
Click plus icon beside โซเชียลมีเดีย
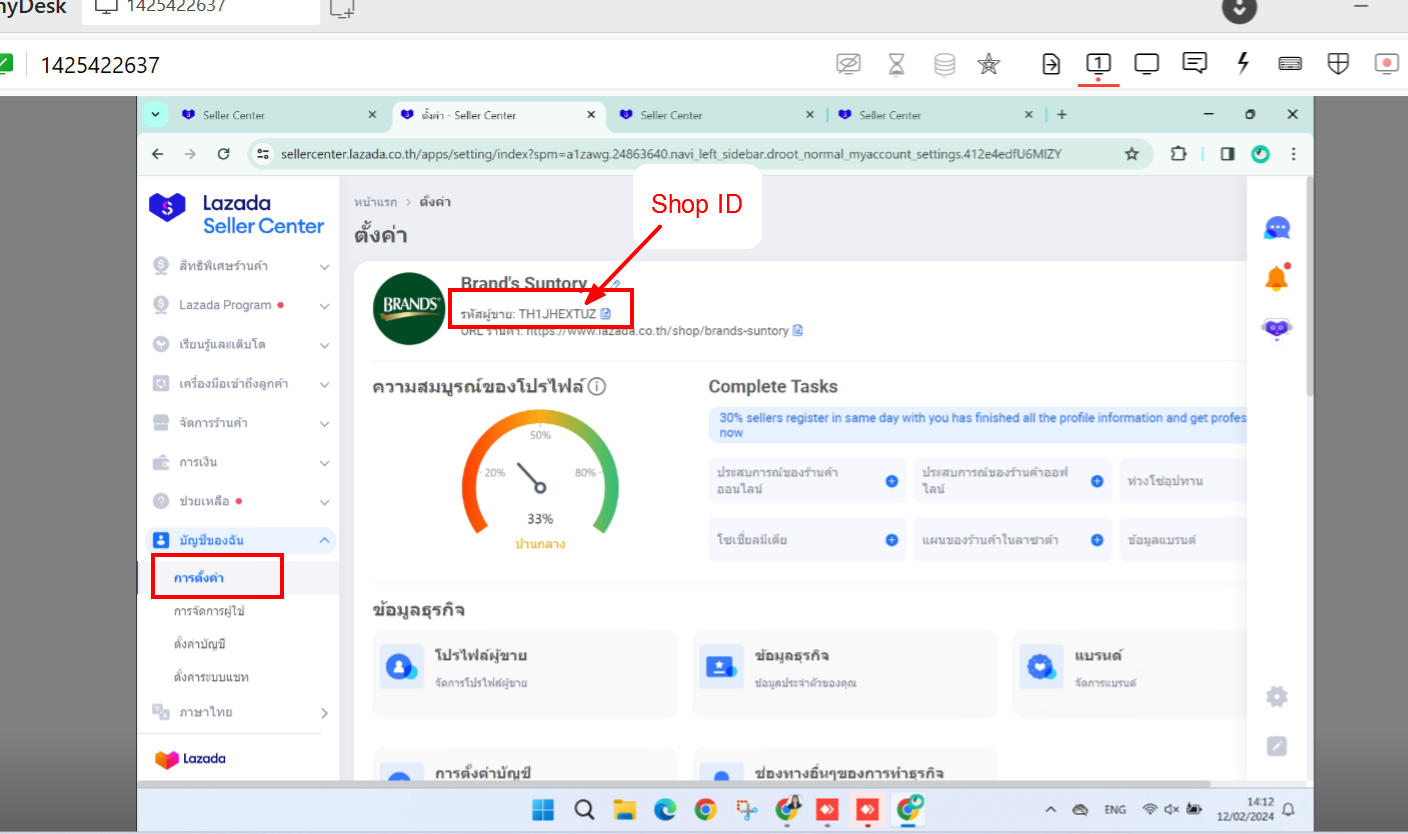pos(891,540)
